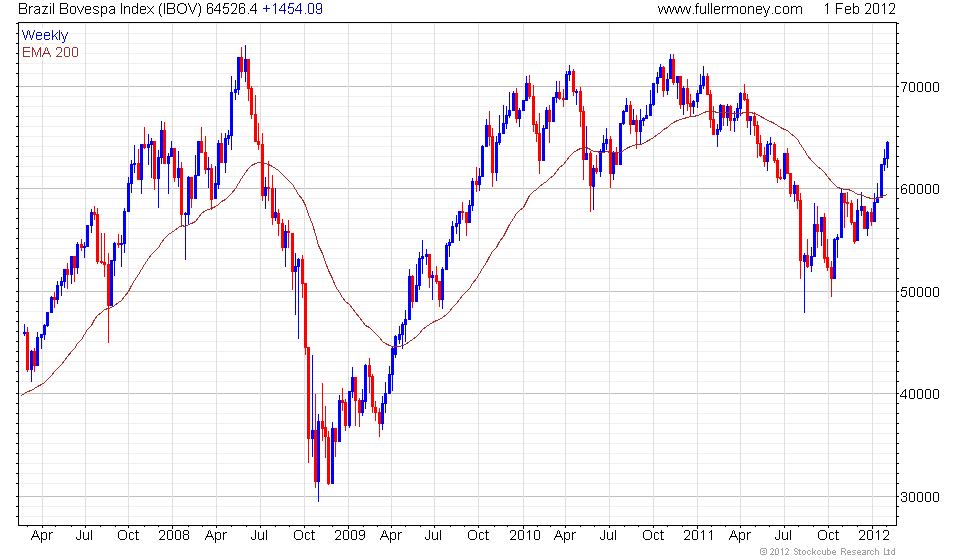
Task: Click the index value 64526.4
Action: [231, 9]
